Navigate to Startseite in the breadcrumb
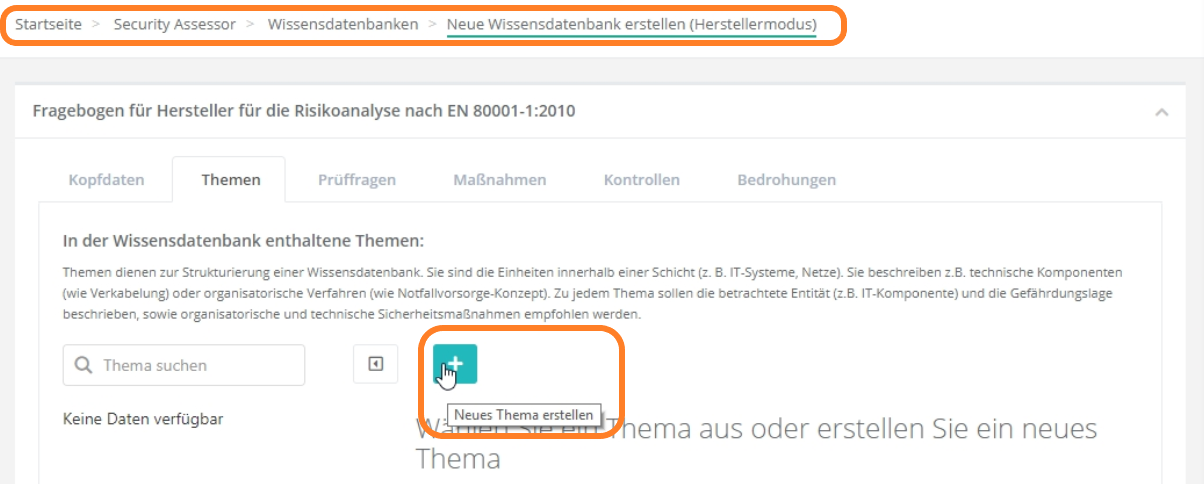1204x484 pixels. [x=47, y=24]
